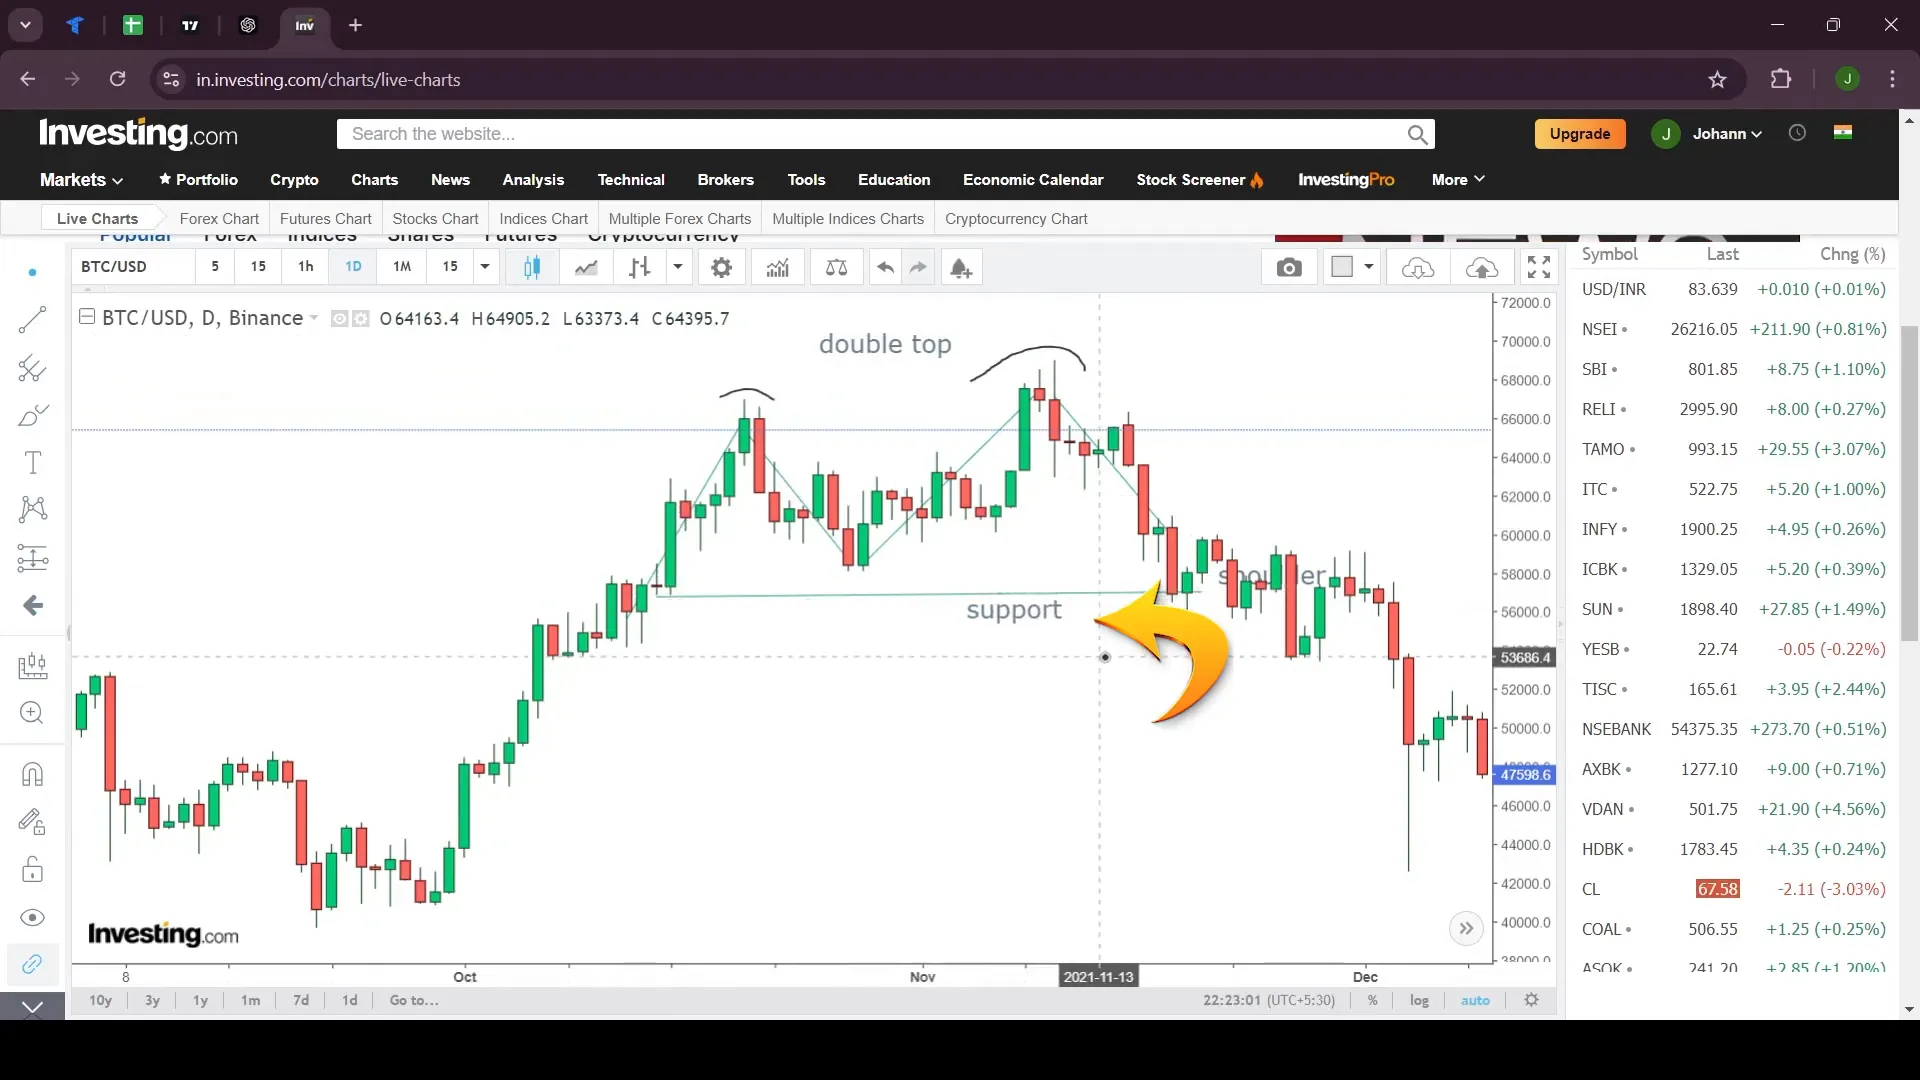
Task: Open the browser tab search dropdown
Action: tap(25, 25)
